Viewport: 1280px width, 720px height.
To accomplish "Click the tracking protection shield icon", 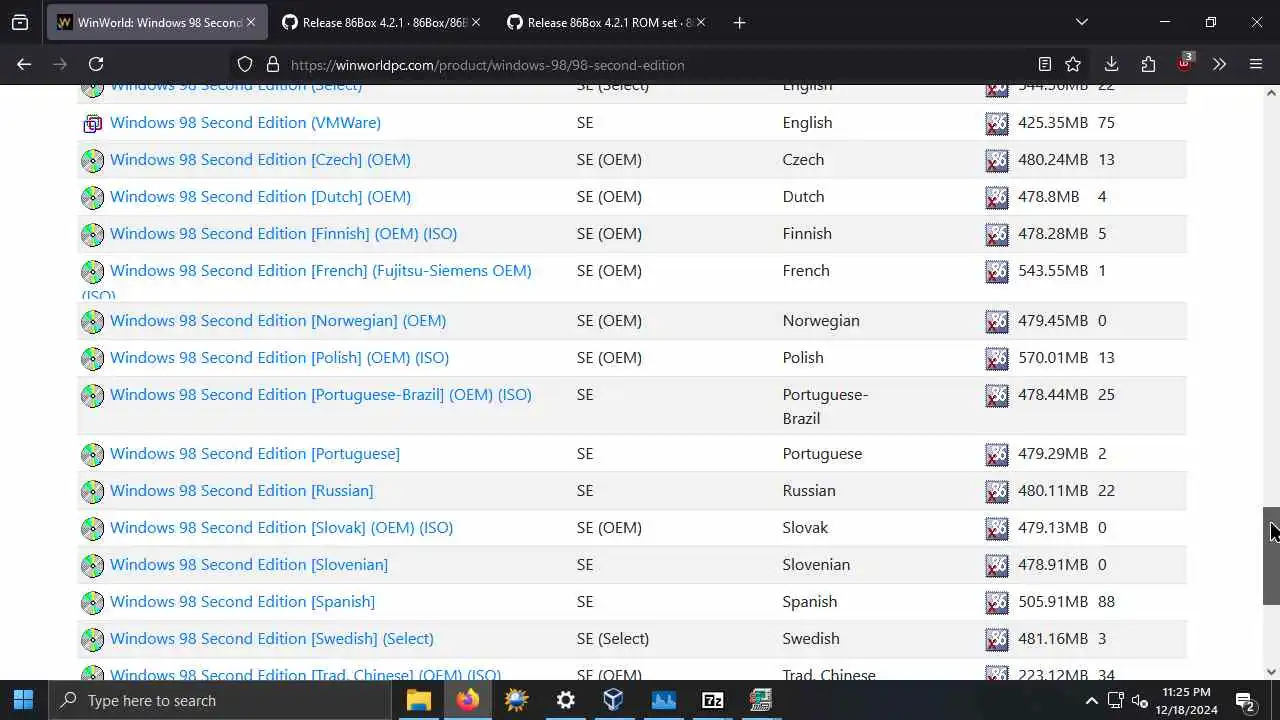I will pyautogui.click(x=245, y=64).
